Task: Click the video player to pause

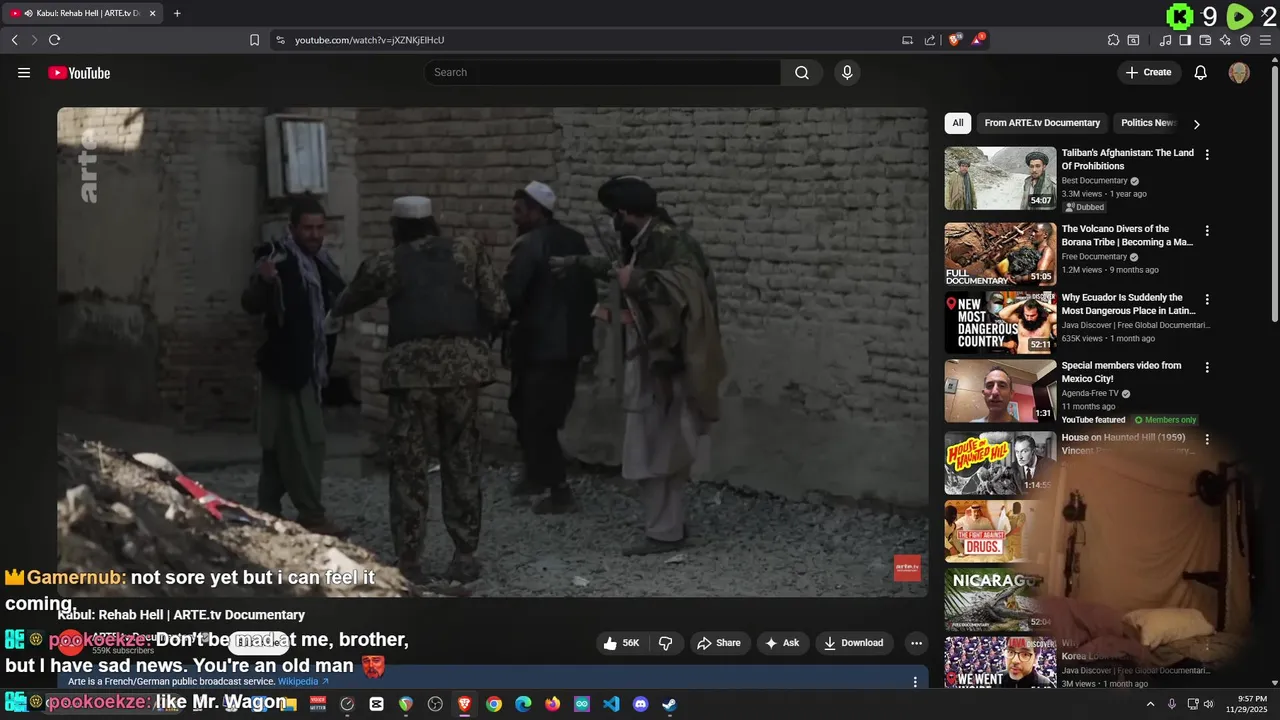Action: pos(492,352)
